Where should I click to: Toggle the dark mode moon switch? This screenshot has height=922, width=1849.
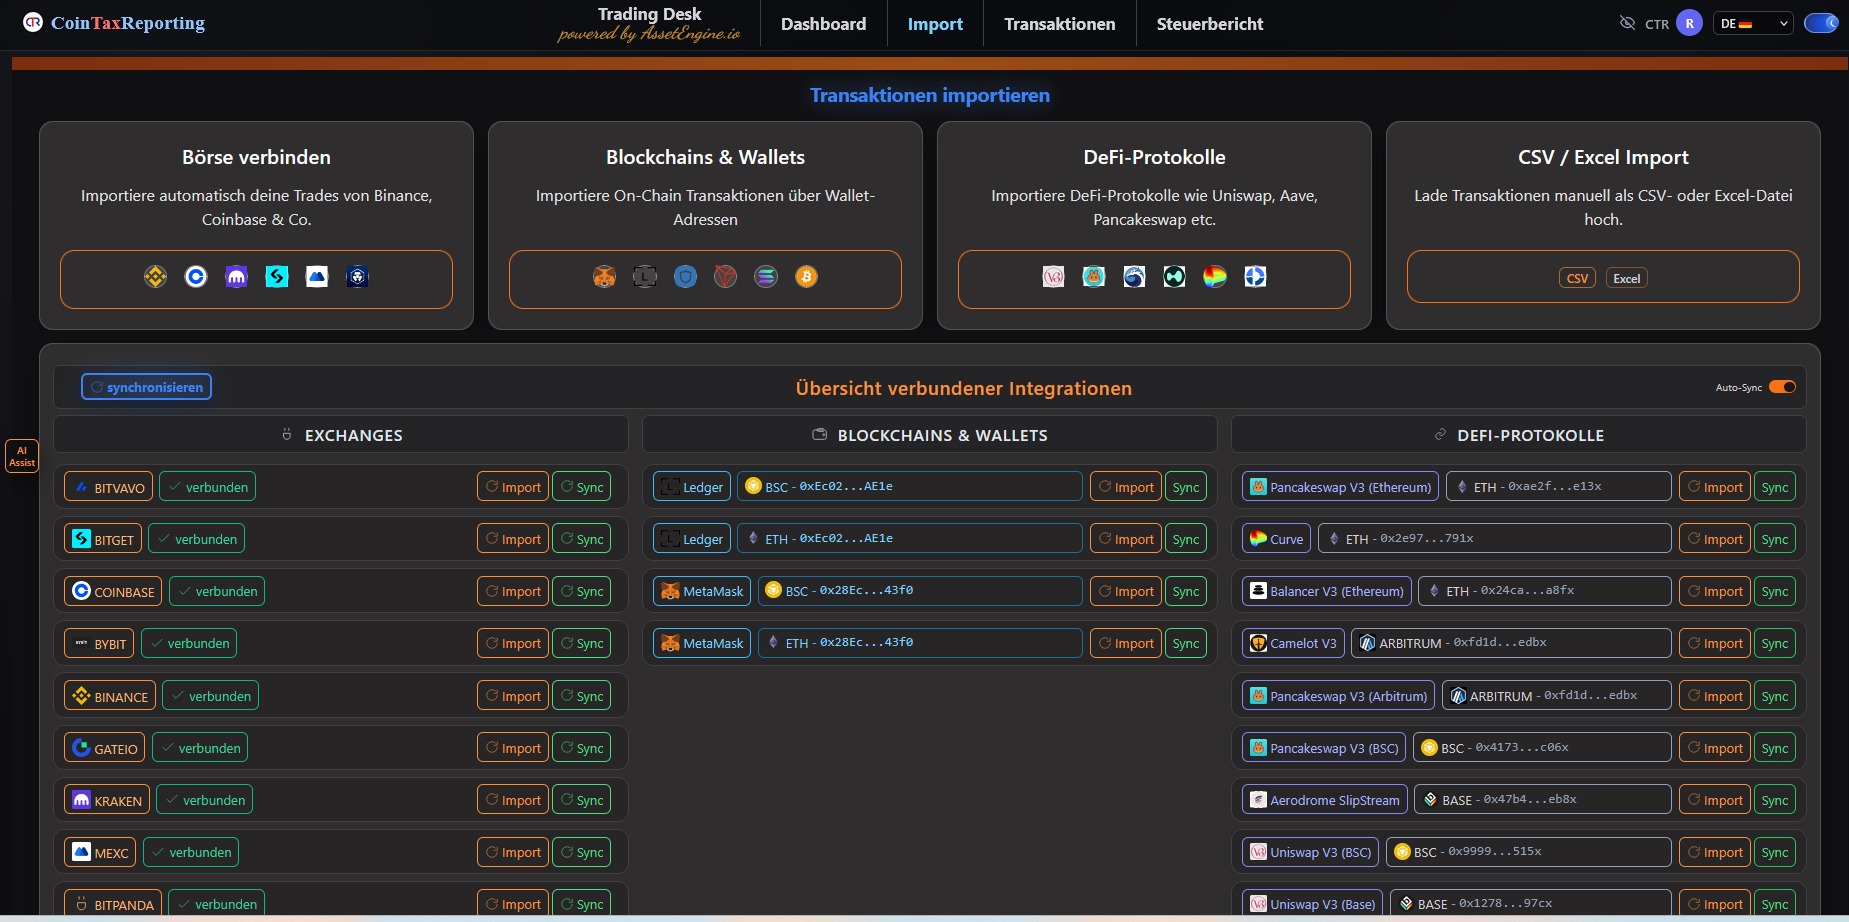1821,23
